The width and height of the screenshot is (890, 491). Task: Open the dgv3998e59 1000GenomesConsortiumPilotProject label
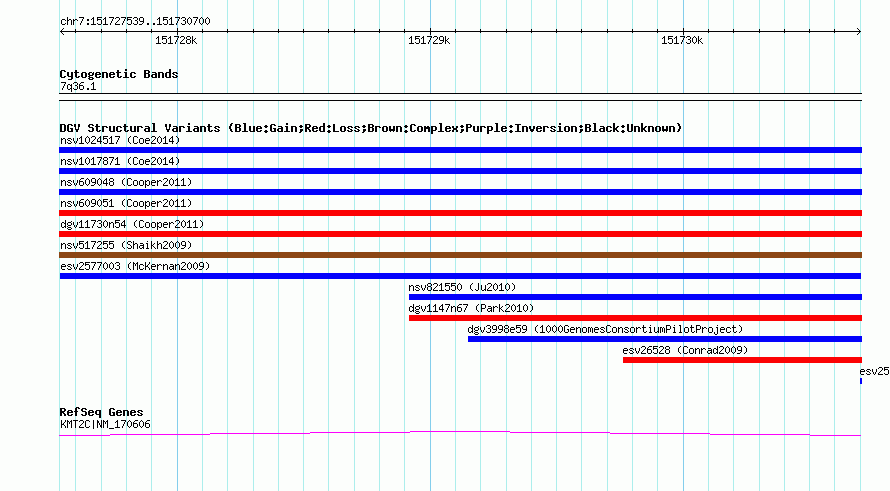[x=605, y=329]
